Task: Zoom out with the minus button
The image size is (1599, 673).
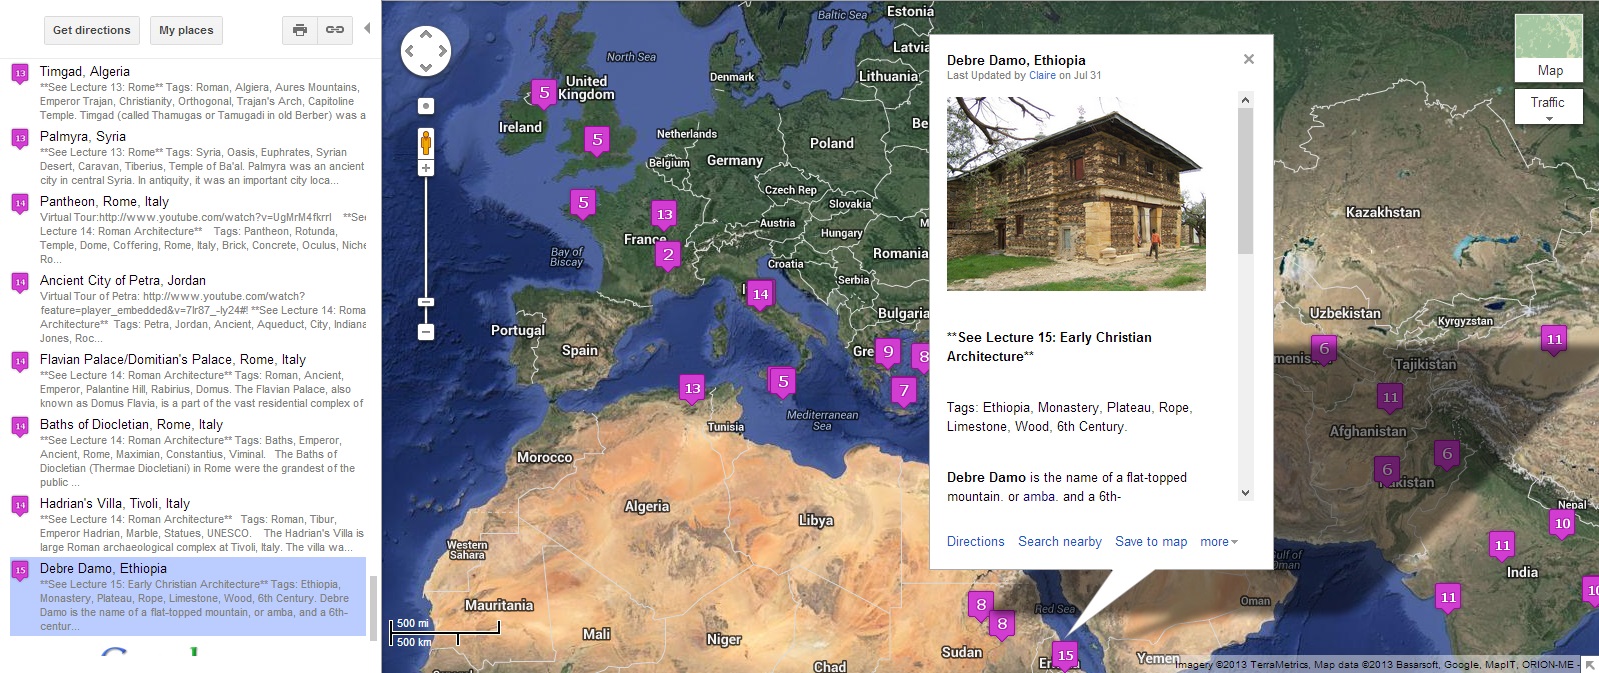Action: point(426,332)
